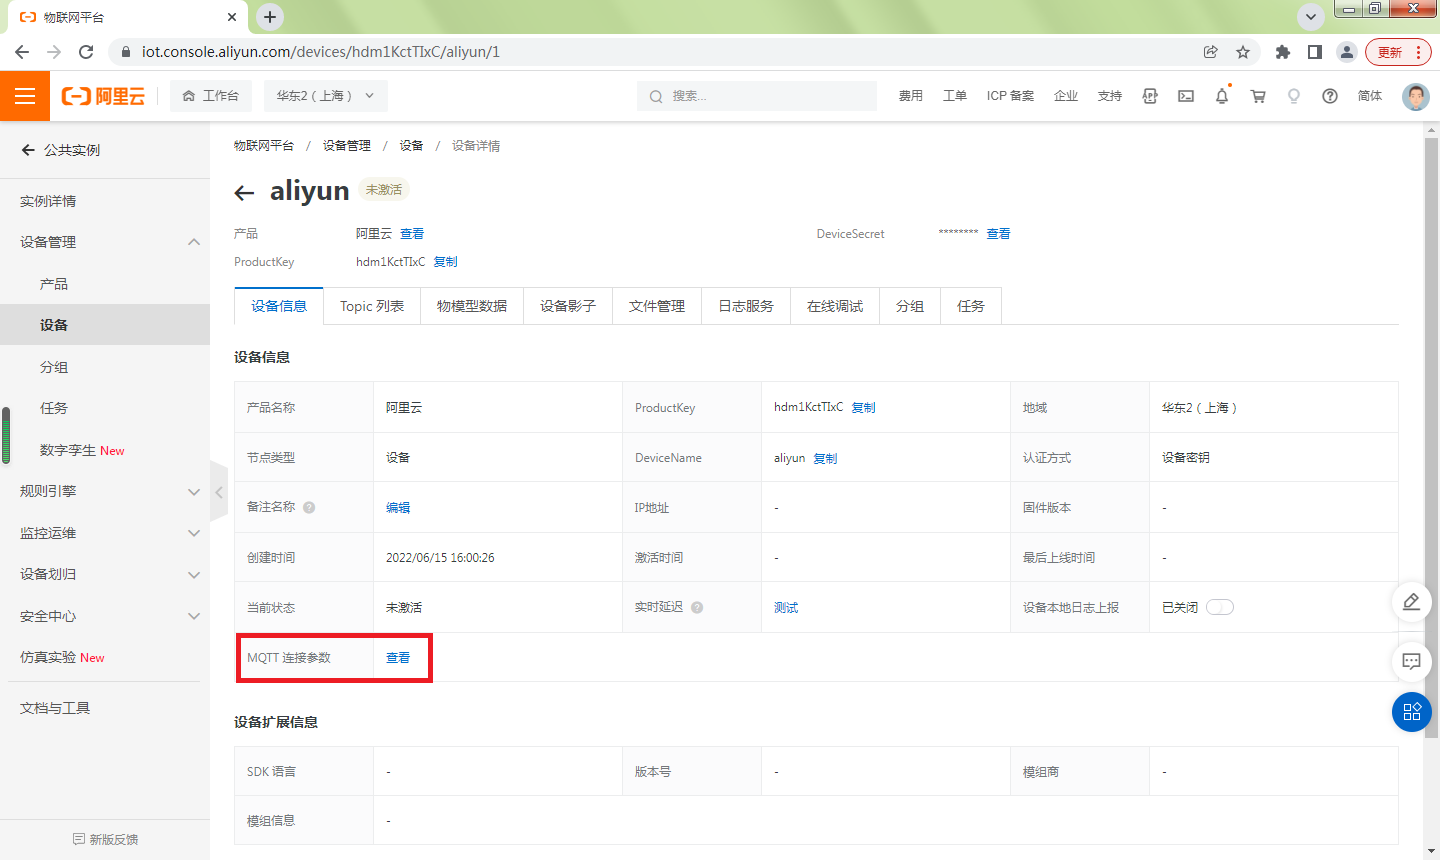Bookmark this page with the star icon

1243,52
